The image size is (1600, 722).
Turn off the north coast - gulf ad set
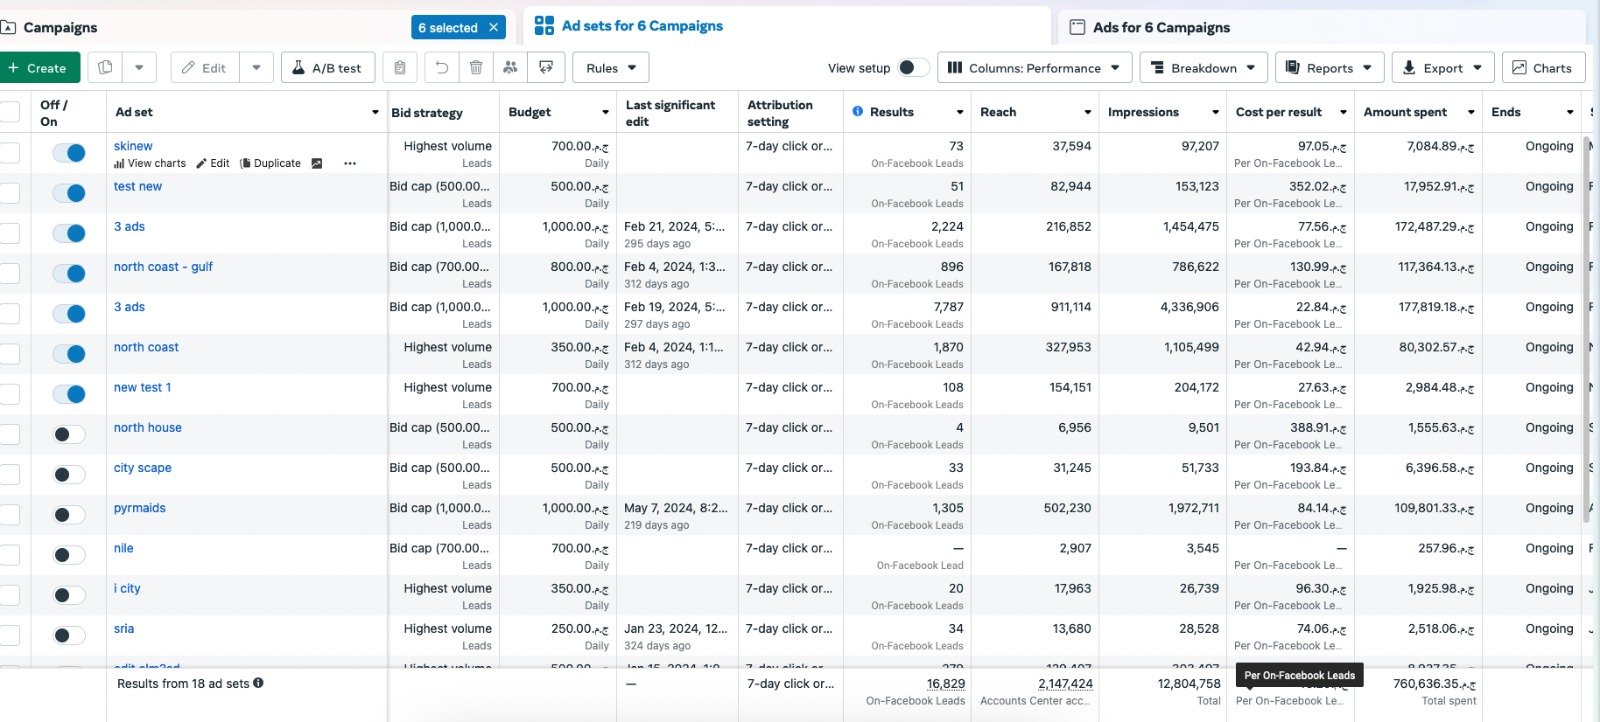pyautogui.click(x=69, y=274)
